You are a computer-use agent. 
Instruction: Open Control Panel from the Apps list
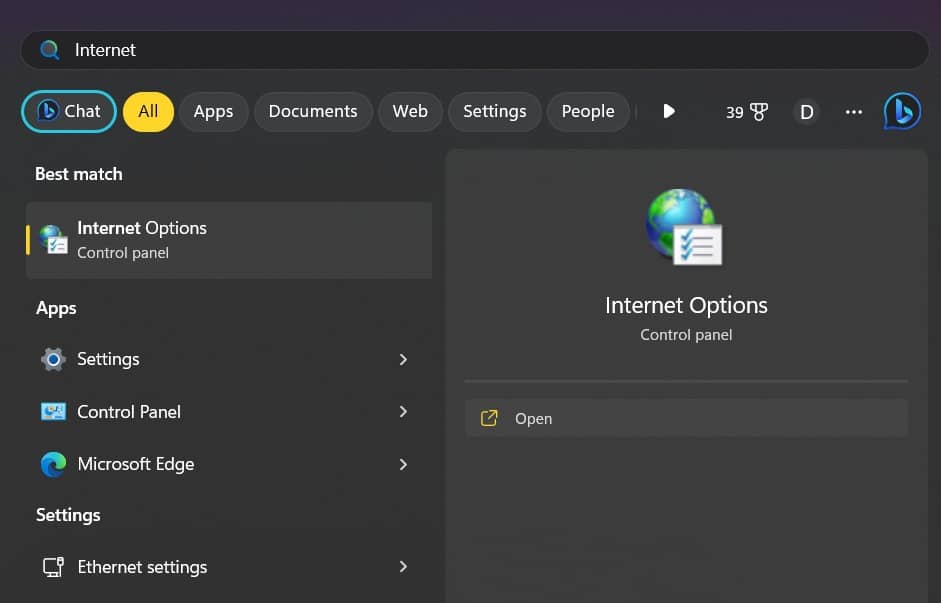click(129, 411)
